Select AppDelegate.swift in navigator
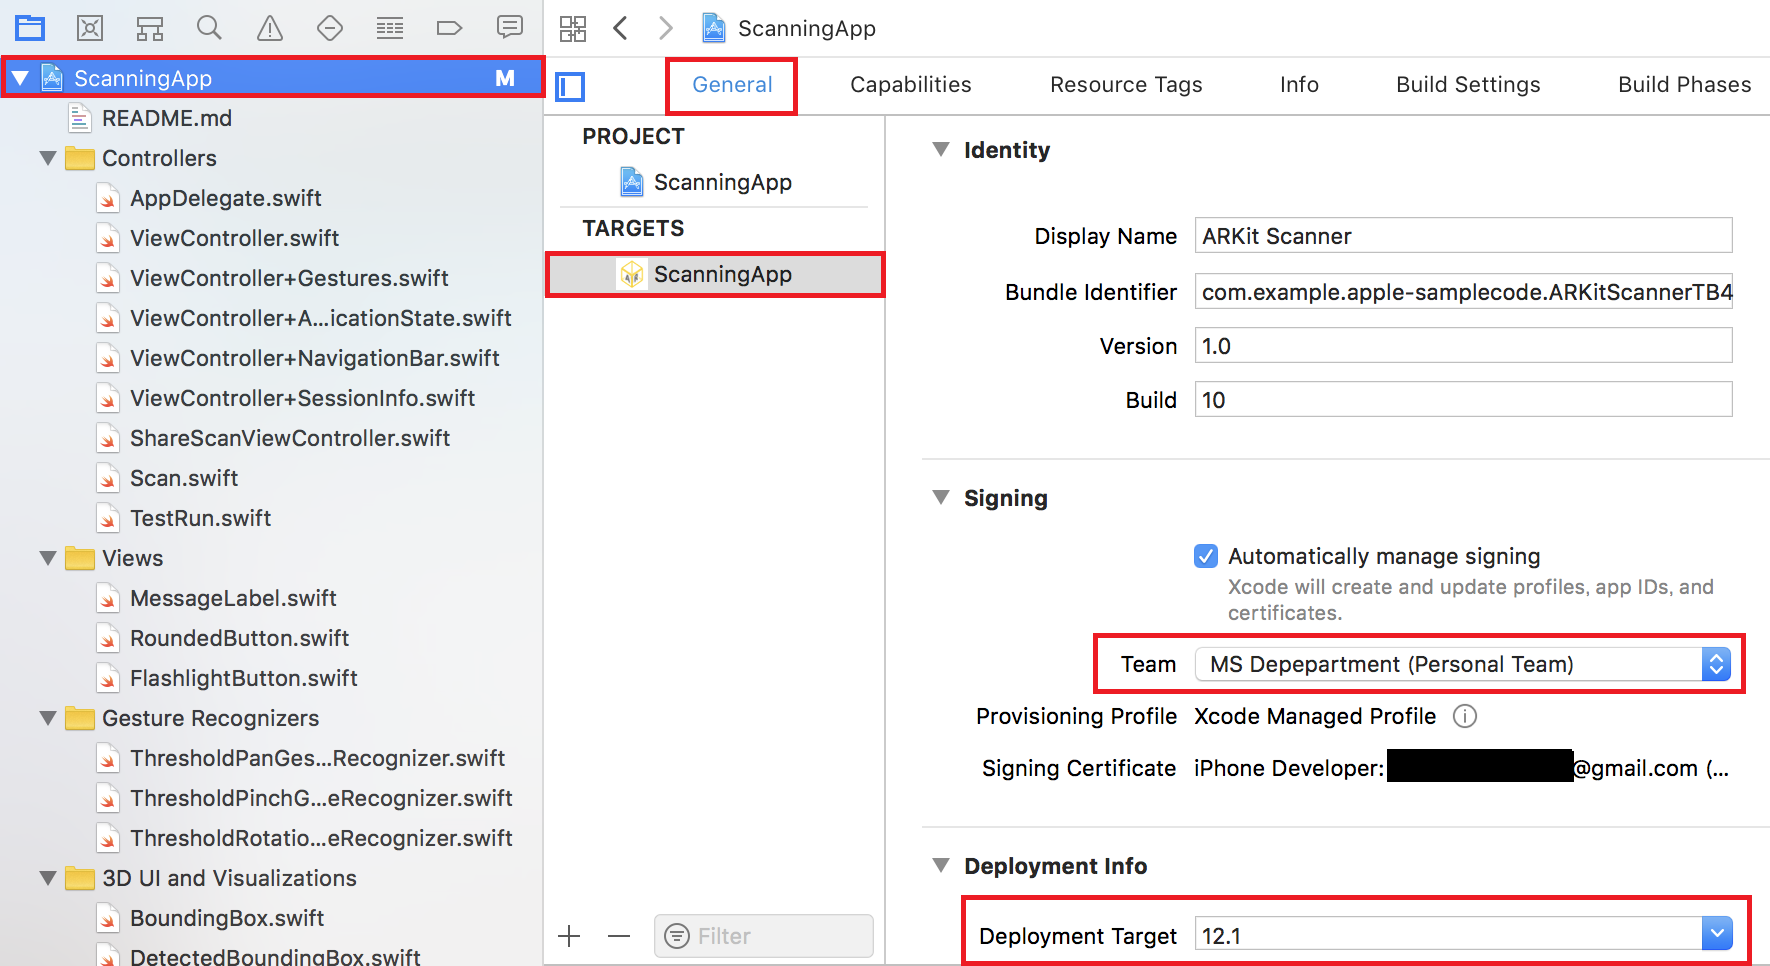This screenshot has height=966, width=1770. (226, 198)
